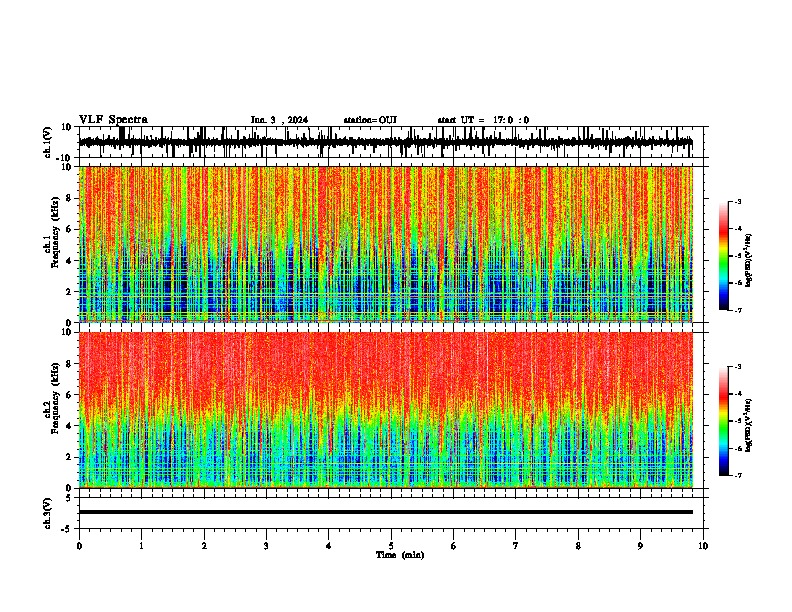Click the 'start UT = 17:0 :0' text

[x=483, y=120]
